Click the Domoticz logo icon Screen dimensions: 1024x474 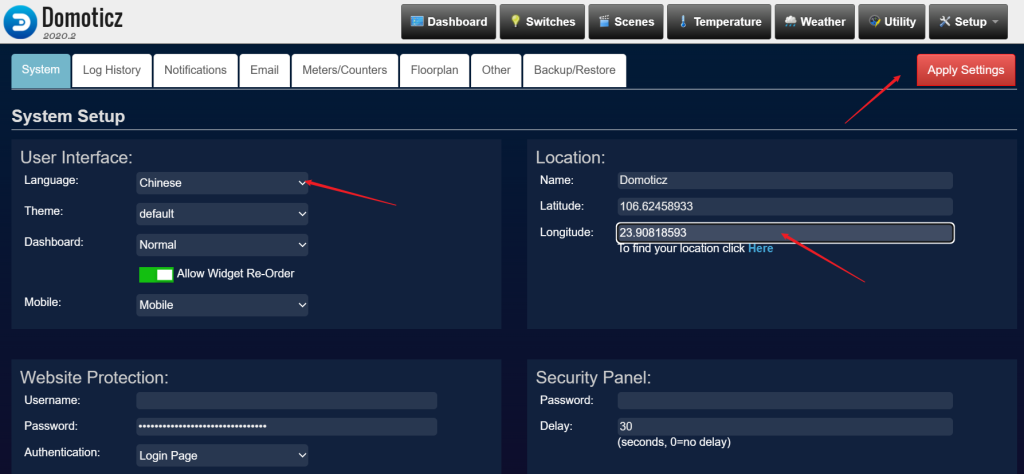tap(21, 21)
